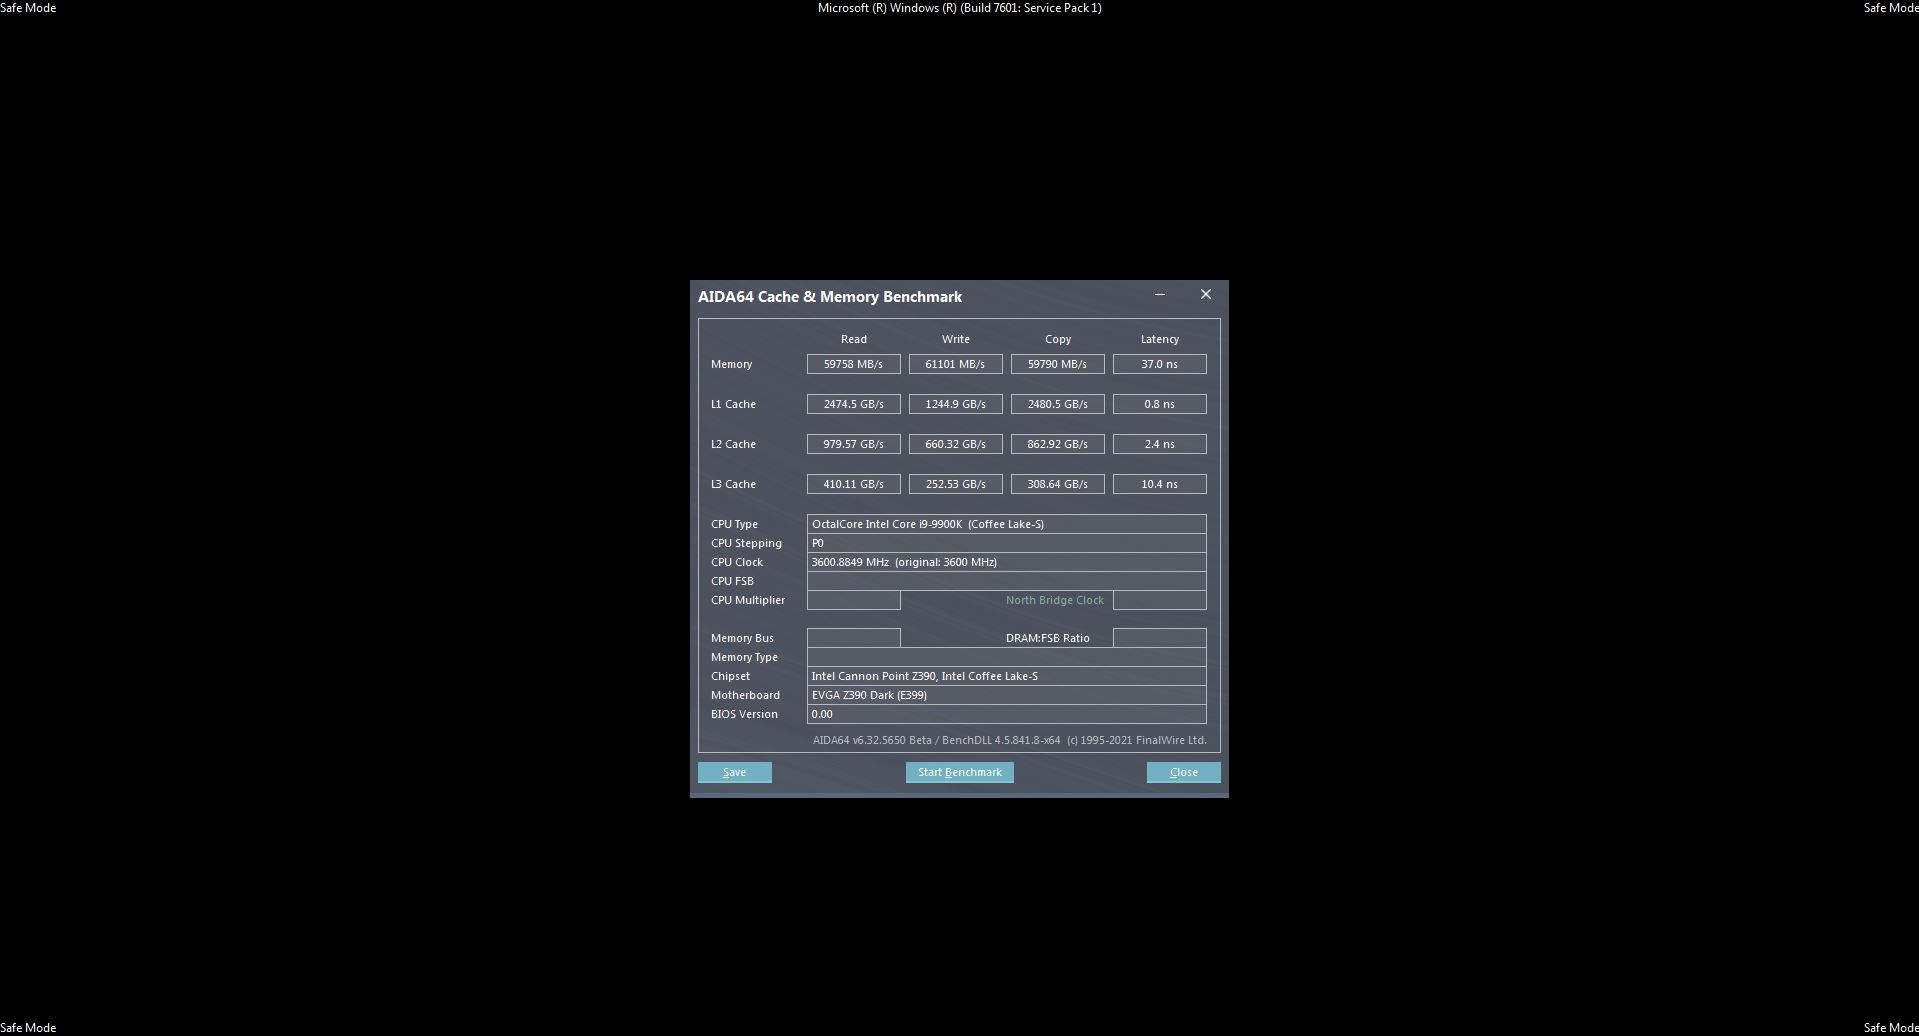Image resolution: width=1919 pixels, height=1036 pixels.
Task: Select Memory Write value 61101 MB/s
Action: click(955, 364)
